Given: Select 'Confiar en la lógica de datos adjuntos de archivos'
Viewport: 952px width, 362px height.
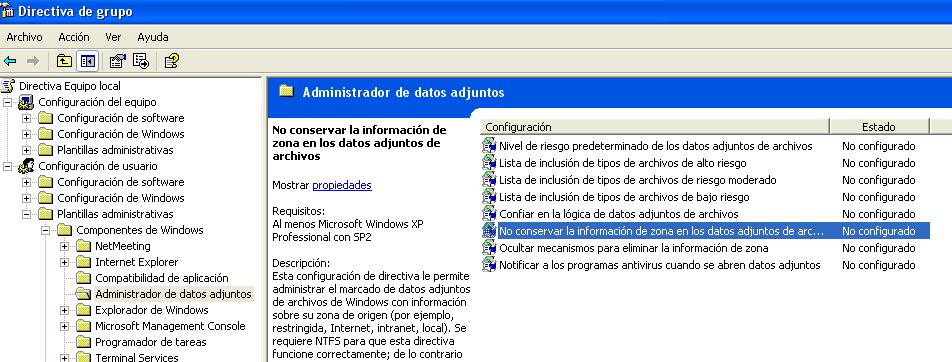Looking at the screenshot, I should click(619, 214).
